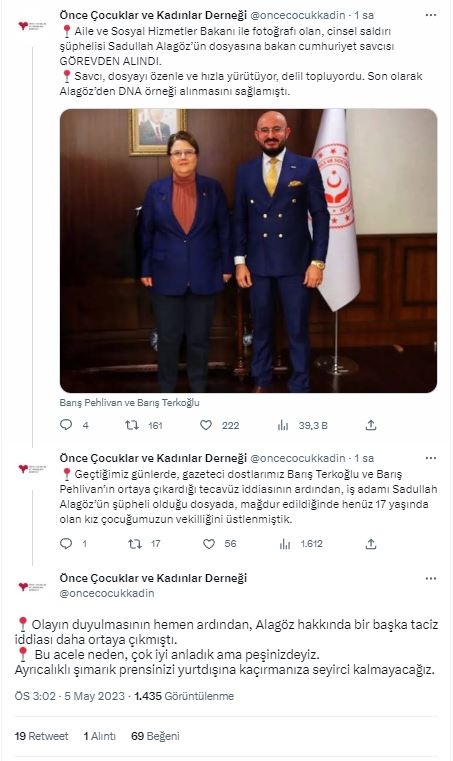Image resolution: width=453 pixels, height=761 pixels.
Task: Share the second tweet about Barış Terkoğlu
Action: (x=371, y=544)
